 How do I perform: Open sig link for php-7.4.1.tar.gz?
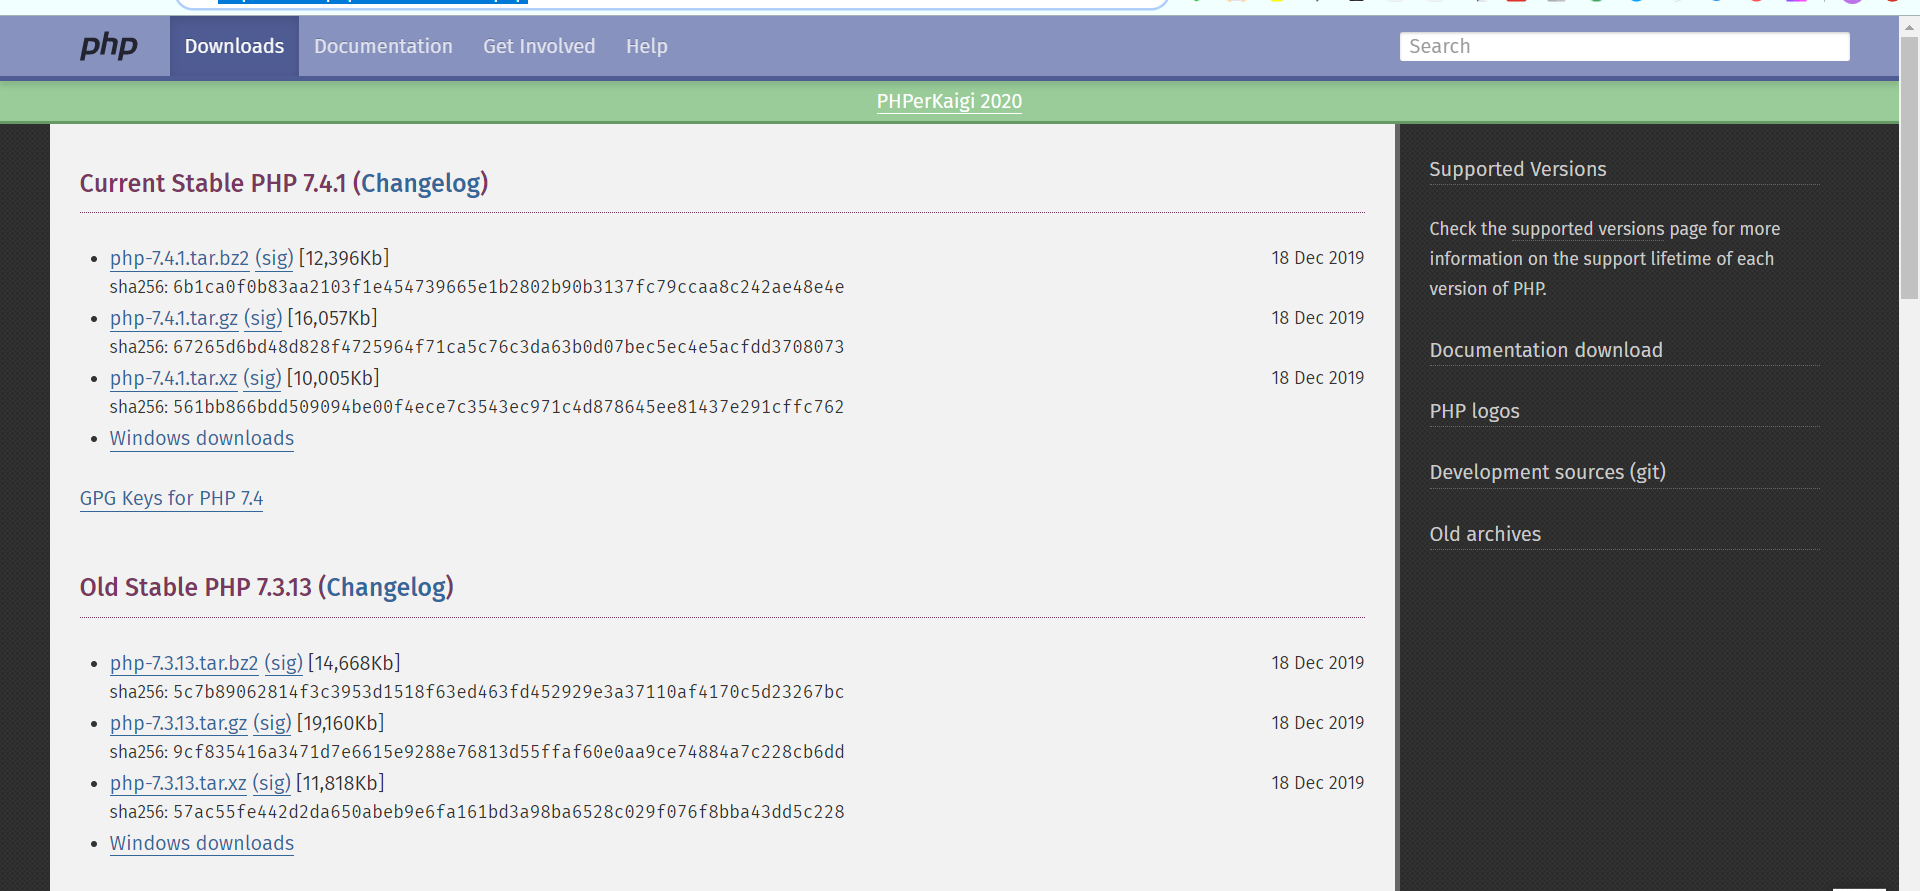(x=263, y=318)
